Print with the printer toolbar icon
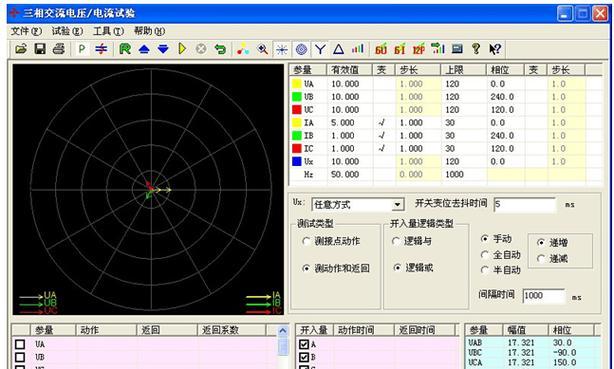This screenshot has height=369, width=614. [59, 49]
